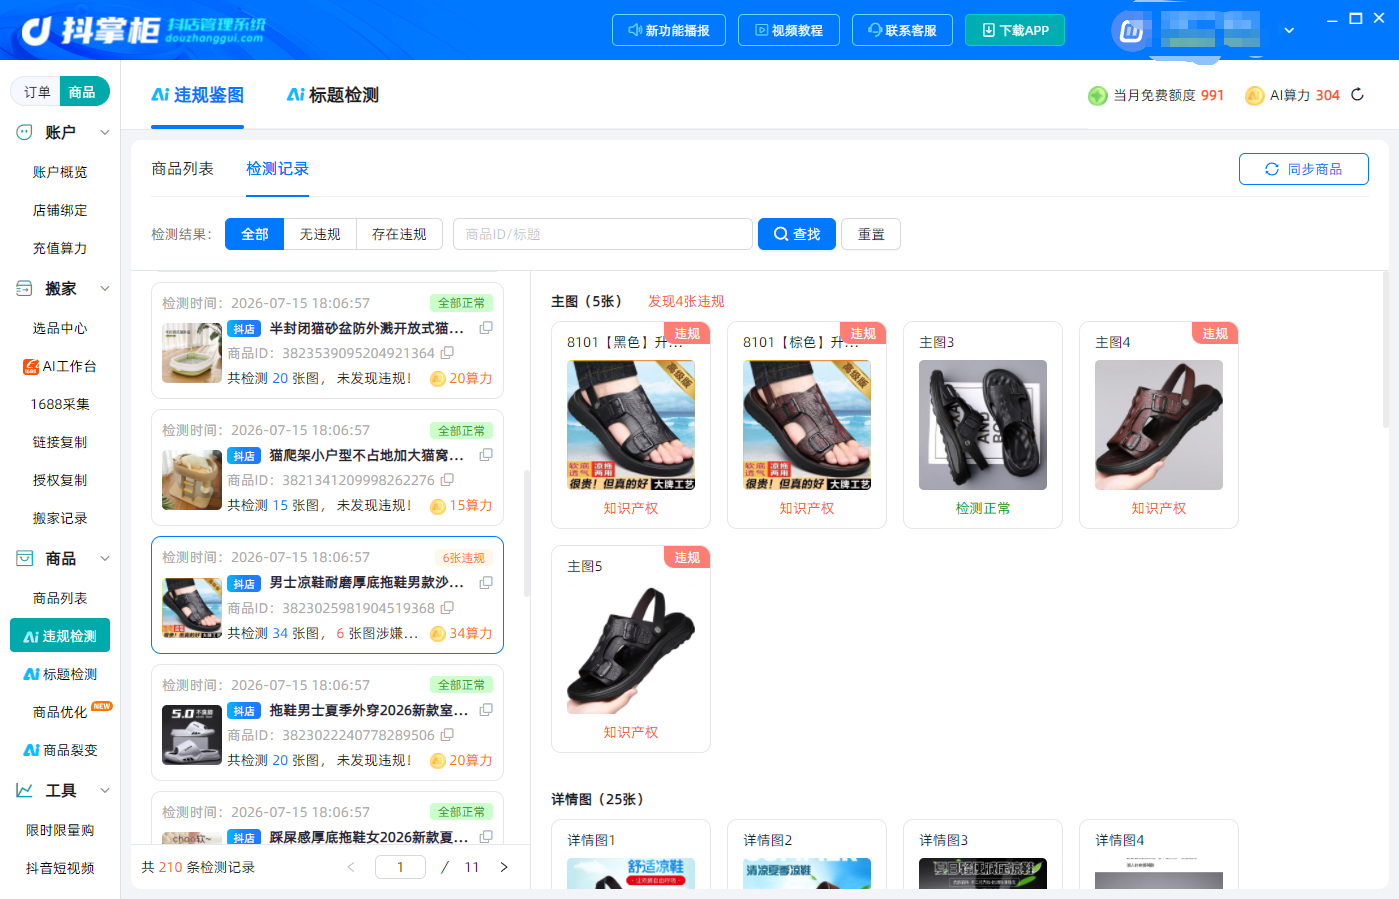The width and height of the screenshot is (1399, 899).
Task: Switch to 商品 mode toggle
Action: [83, 92]
